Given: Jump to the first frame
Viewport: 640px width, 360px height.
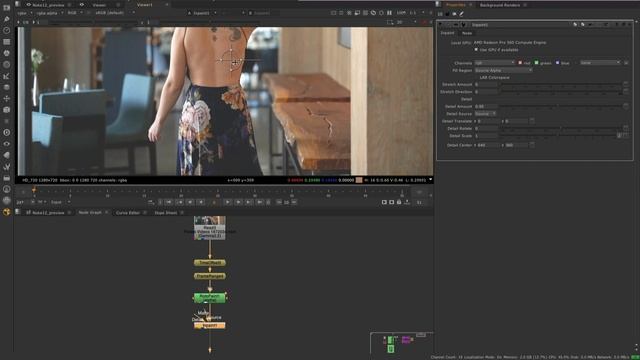Looking at the screenshot, I should [x=169, y=202].
